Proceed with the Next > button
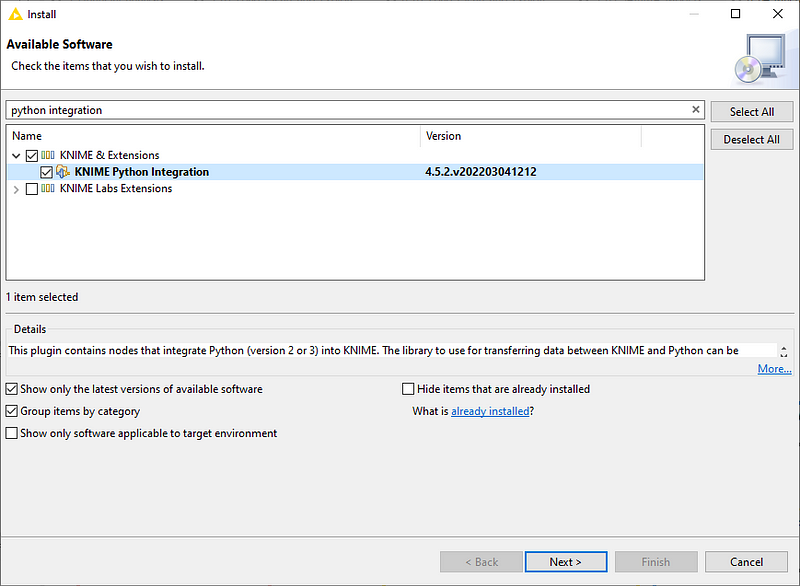The image size is (800, 586). 566,562
